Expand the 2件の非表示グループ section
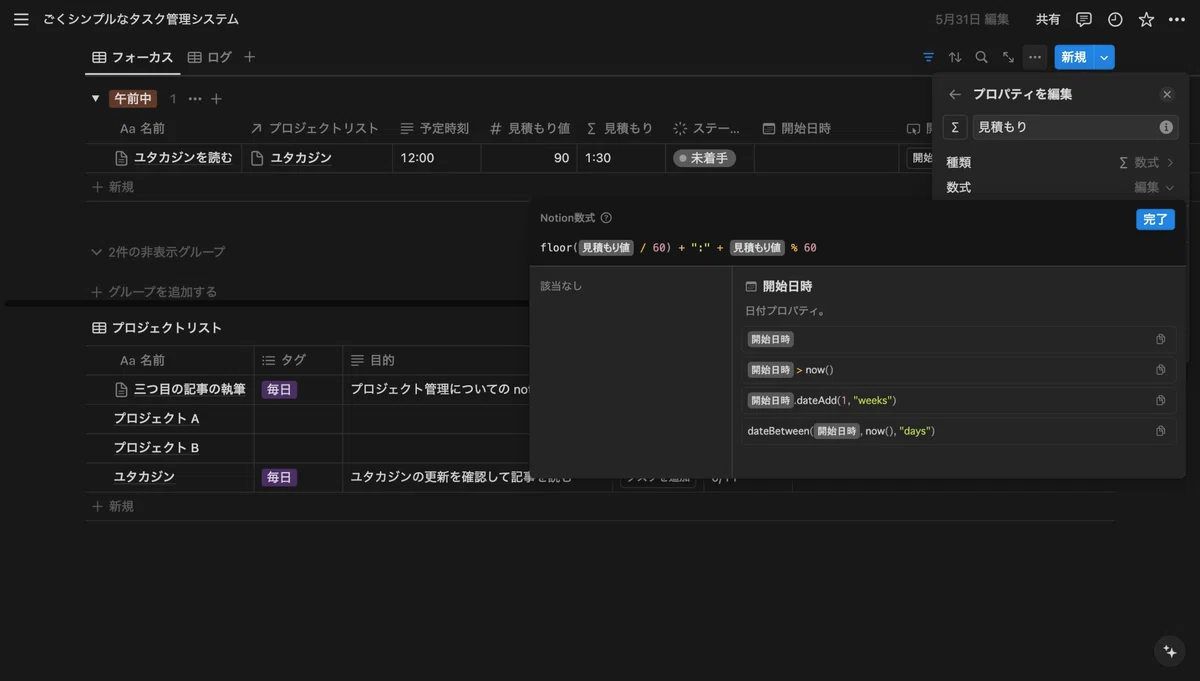Viewport: 1200px width, 681px height. click(x=158, y=252)
